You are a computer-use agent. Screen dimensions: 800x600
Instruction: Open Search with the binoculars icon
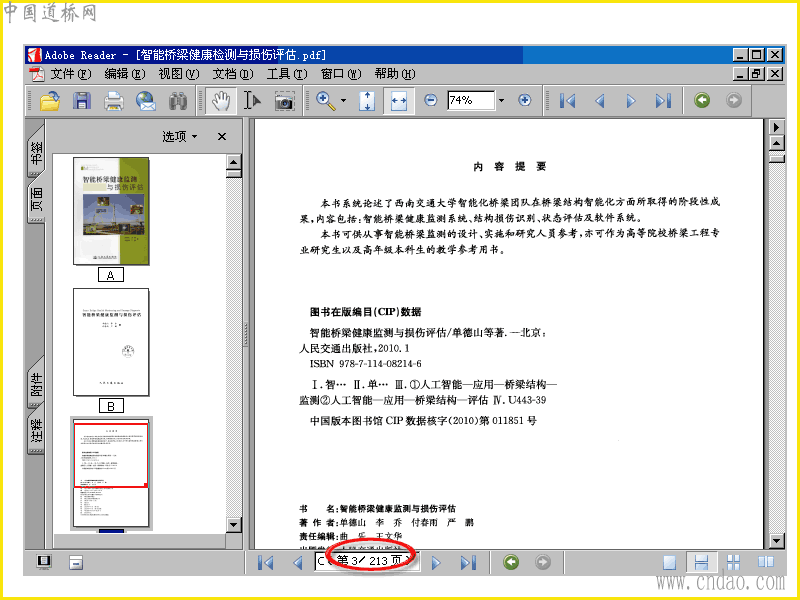pyautogui.click(x=178, y=101)
